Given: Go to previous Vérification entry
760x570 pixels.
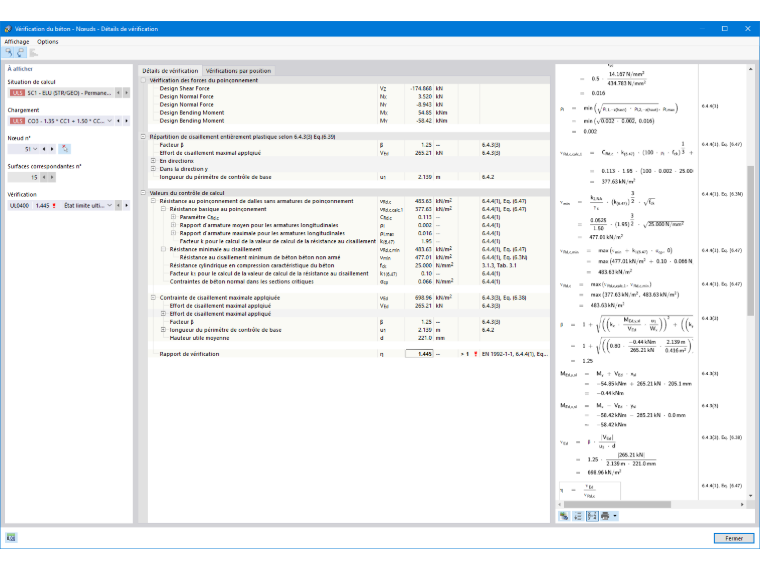Looking at the screenshot, I should [x=118, y=206].
